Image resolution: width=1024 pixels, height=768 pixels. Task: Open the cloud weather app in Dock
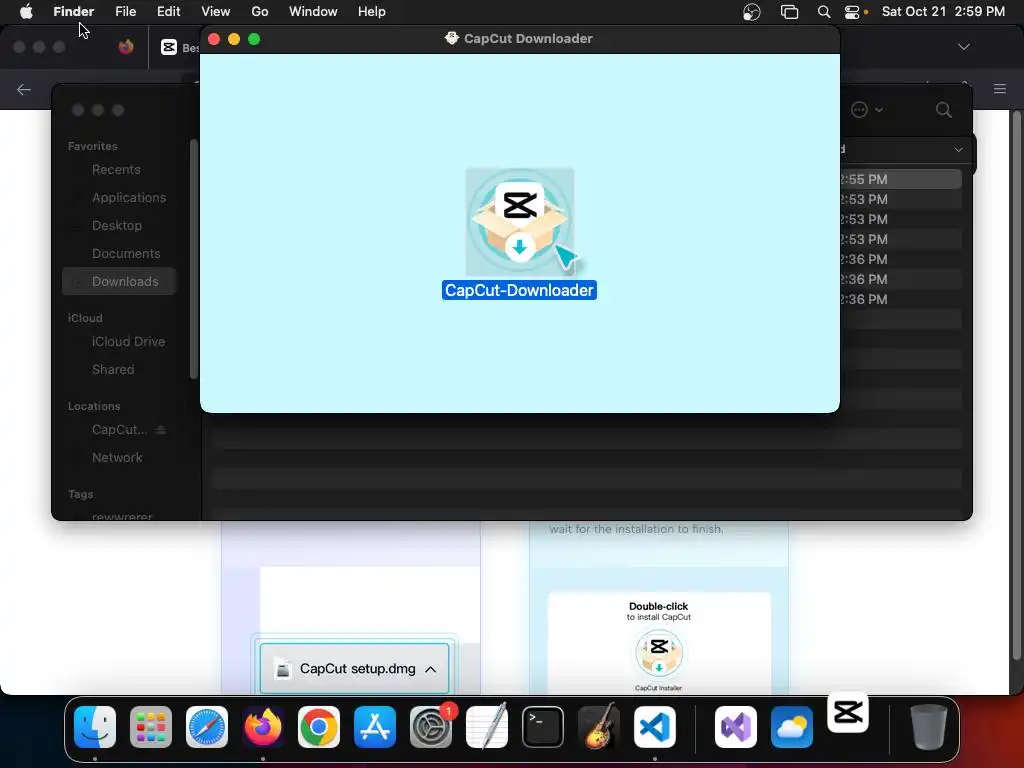[792, 727]
